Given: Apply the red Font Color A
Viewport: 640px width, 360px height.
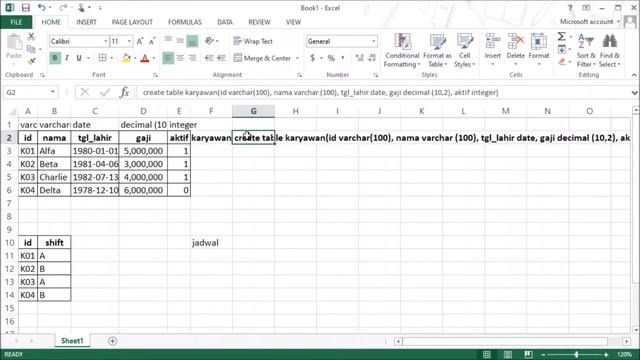Looking at the screenshot, I should point(144,58).
